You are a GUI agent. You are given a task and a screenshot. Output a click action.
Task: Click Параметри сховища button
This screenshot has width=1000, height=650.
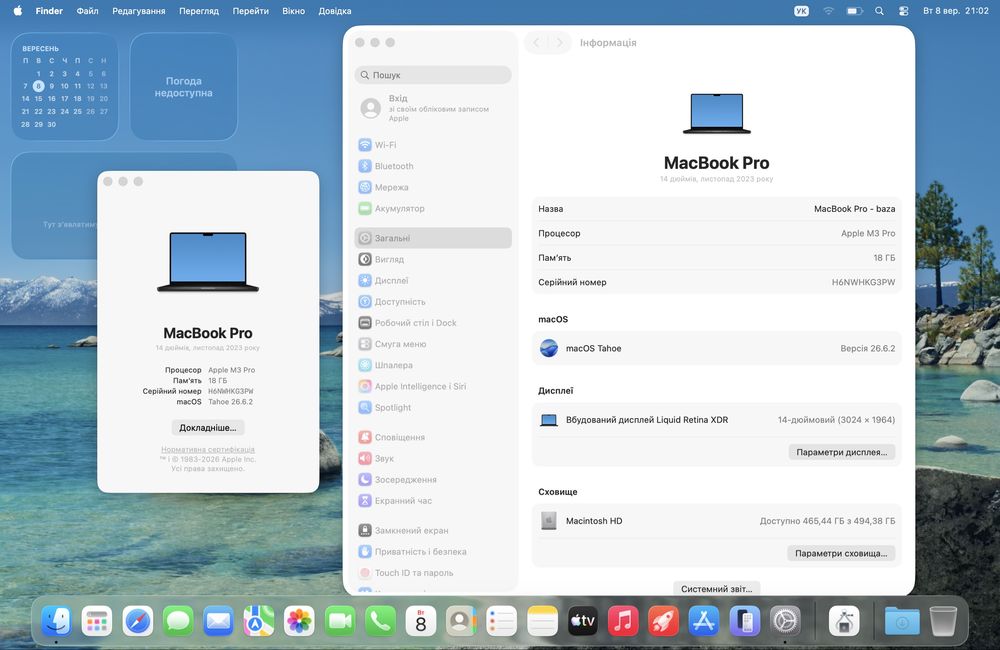coord(841,553)
